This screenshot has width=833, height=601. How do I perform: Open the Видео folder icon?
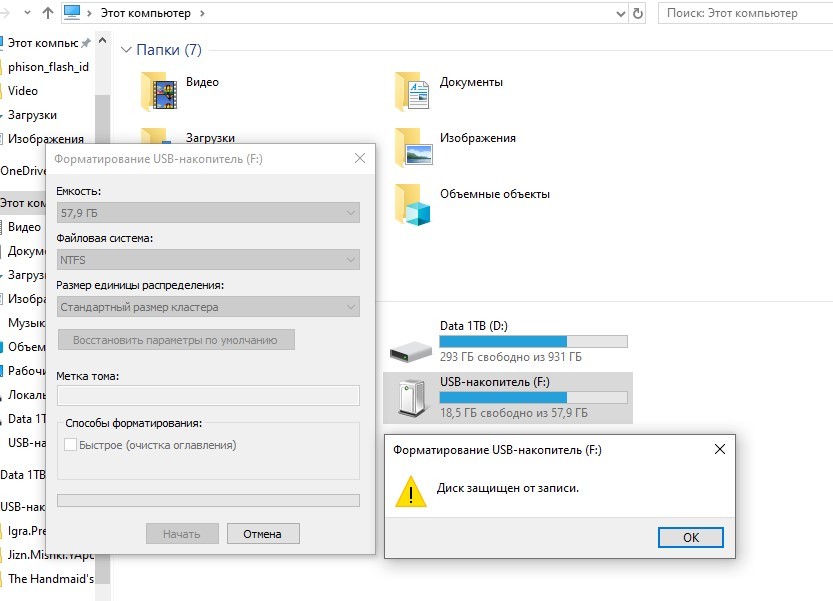point(159,91)
